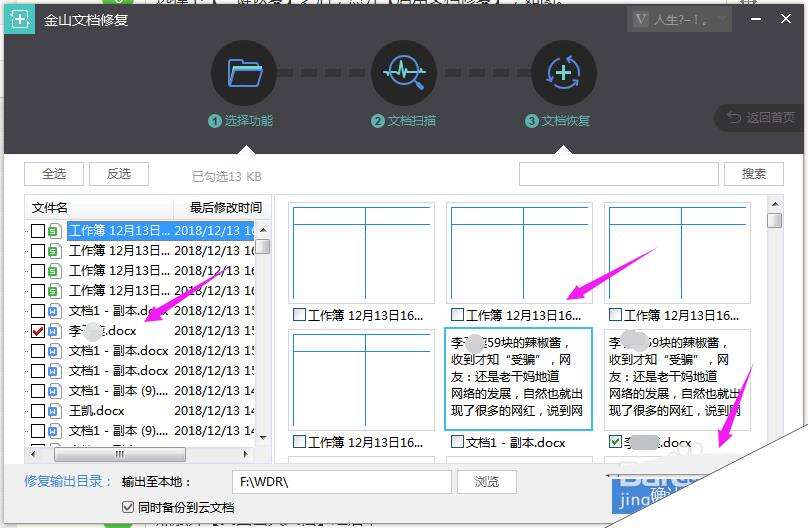Click the 金山文档修复 app logo icon
The width and height of the screenshot is (808, 528).
(x=20, y=20)
